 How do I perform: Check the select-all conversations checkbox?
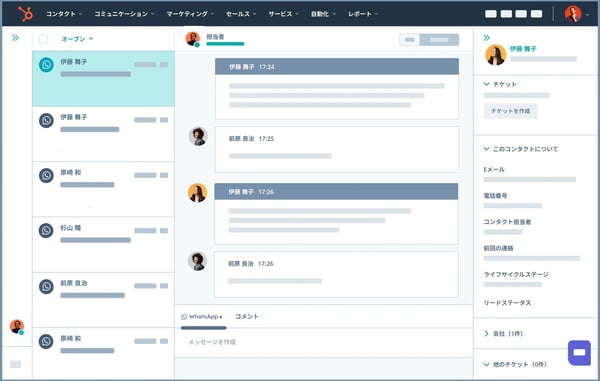point(44,39)
